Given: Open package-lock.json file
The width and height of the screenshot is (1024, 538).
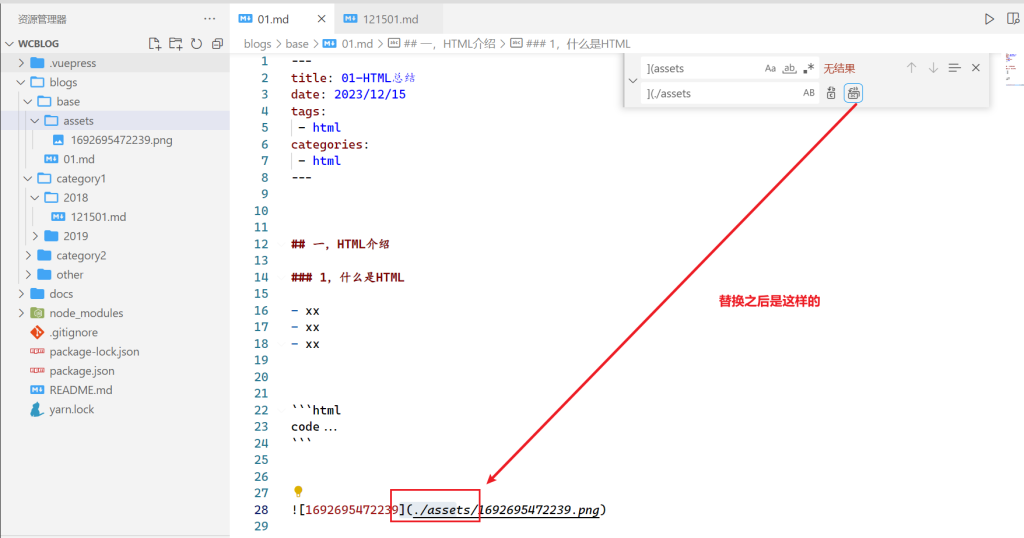Looking at the screenshot, I should (x=94, y=351).
